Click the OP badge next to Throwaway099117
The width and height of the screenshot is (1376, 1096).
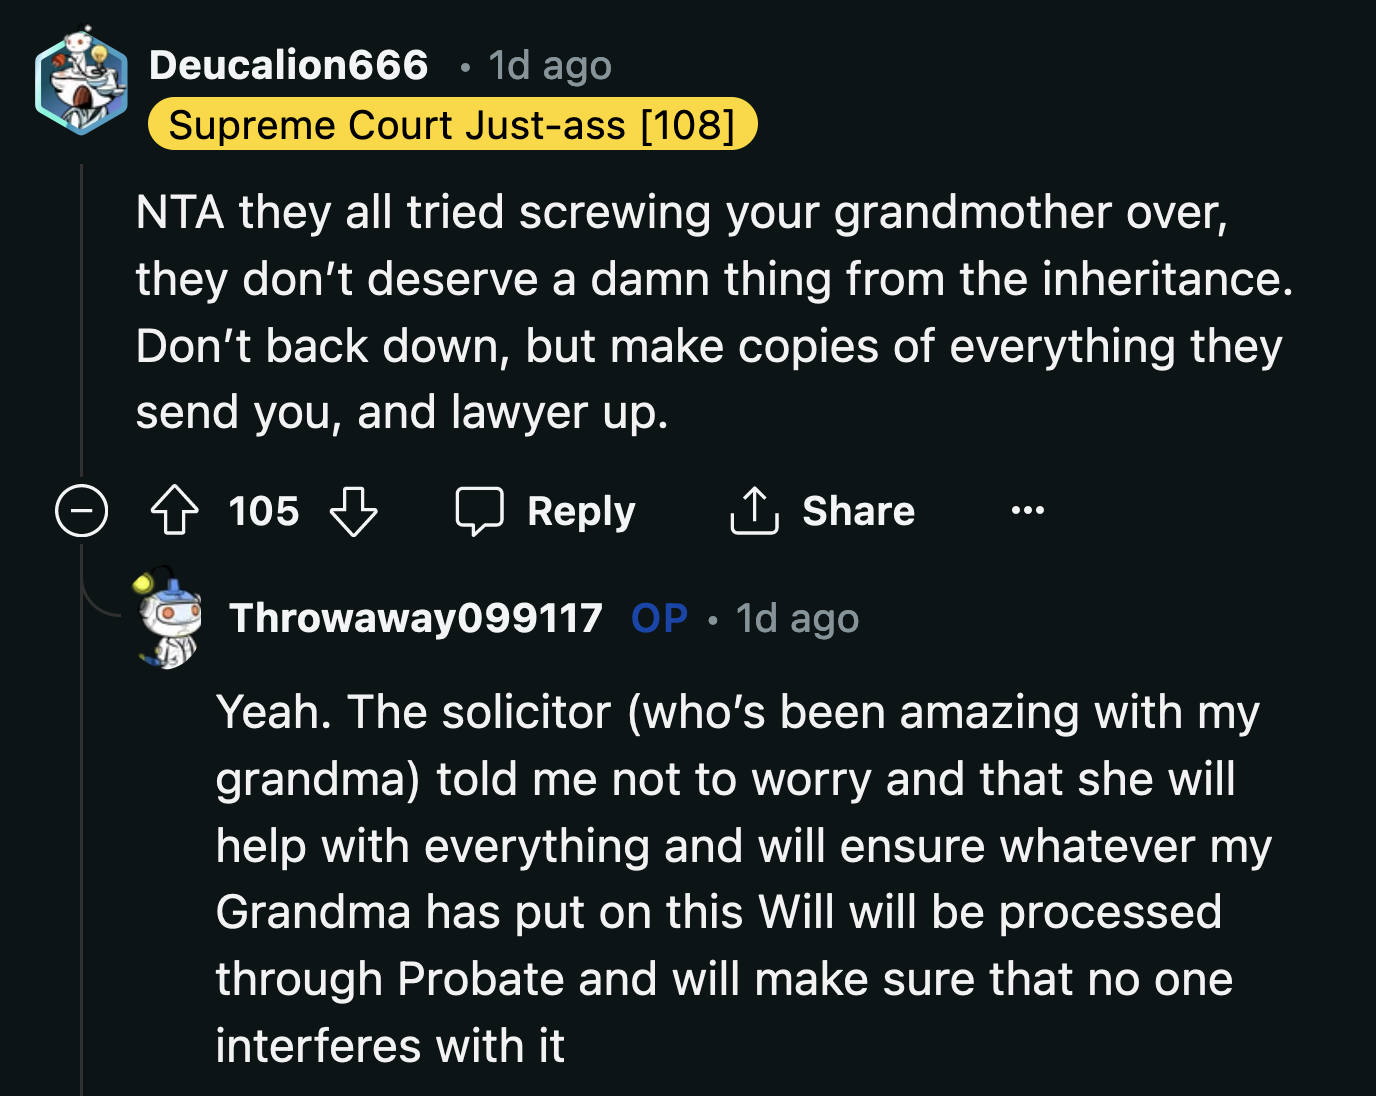pyautogui.click(x=658, y=618)
